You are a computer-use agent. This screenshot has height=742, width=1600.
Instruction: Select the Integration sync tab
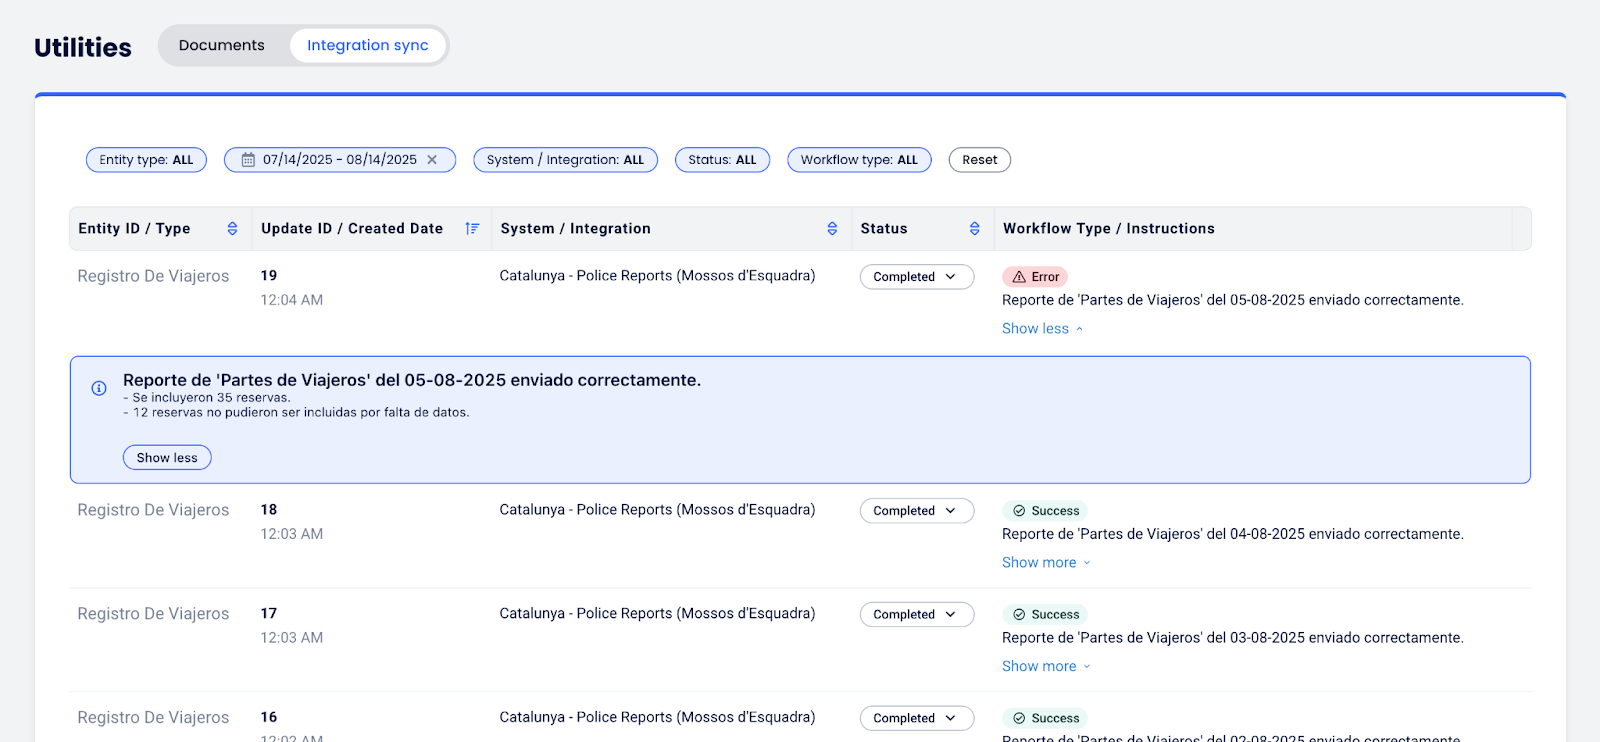[x=367, y=46]
